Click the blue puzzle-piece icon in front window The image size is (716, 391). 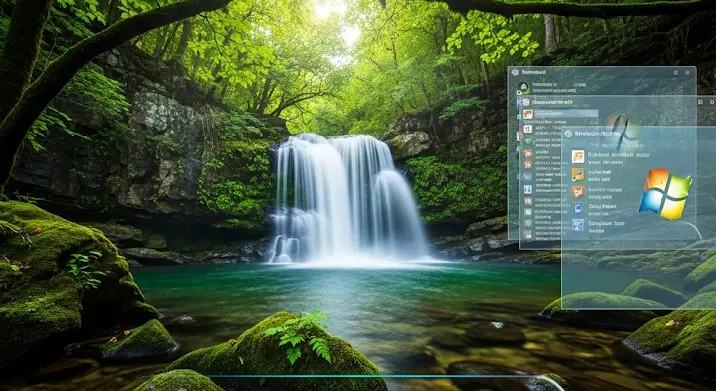point(578,225)
